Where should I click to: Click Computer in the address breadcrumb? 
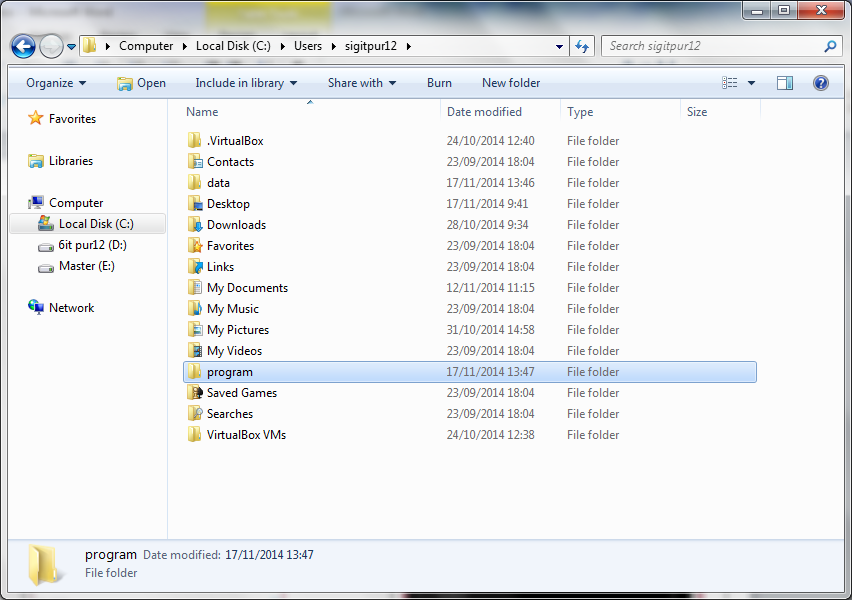click(x=146, y=46)
